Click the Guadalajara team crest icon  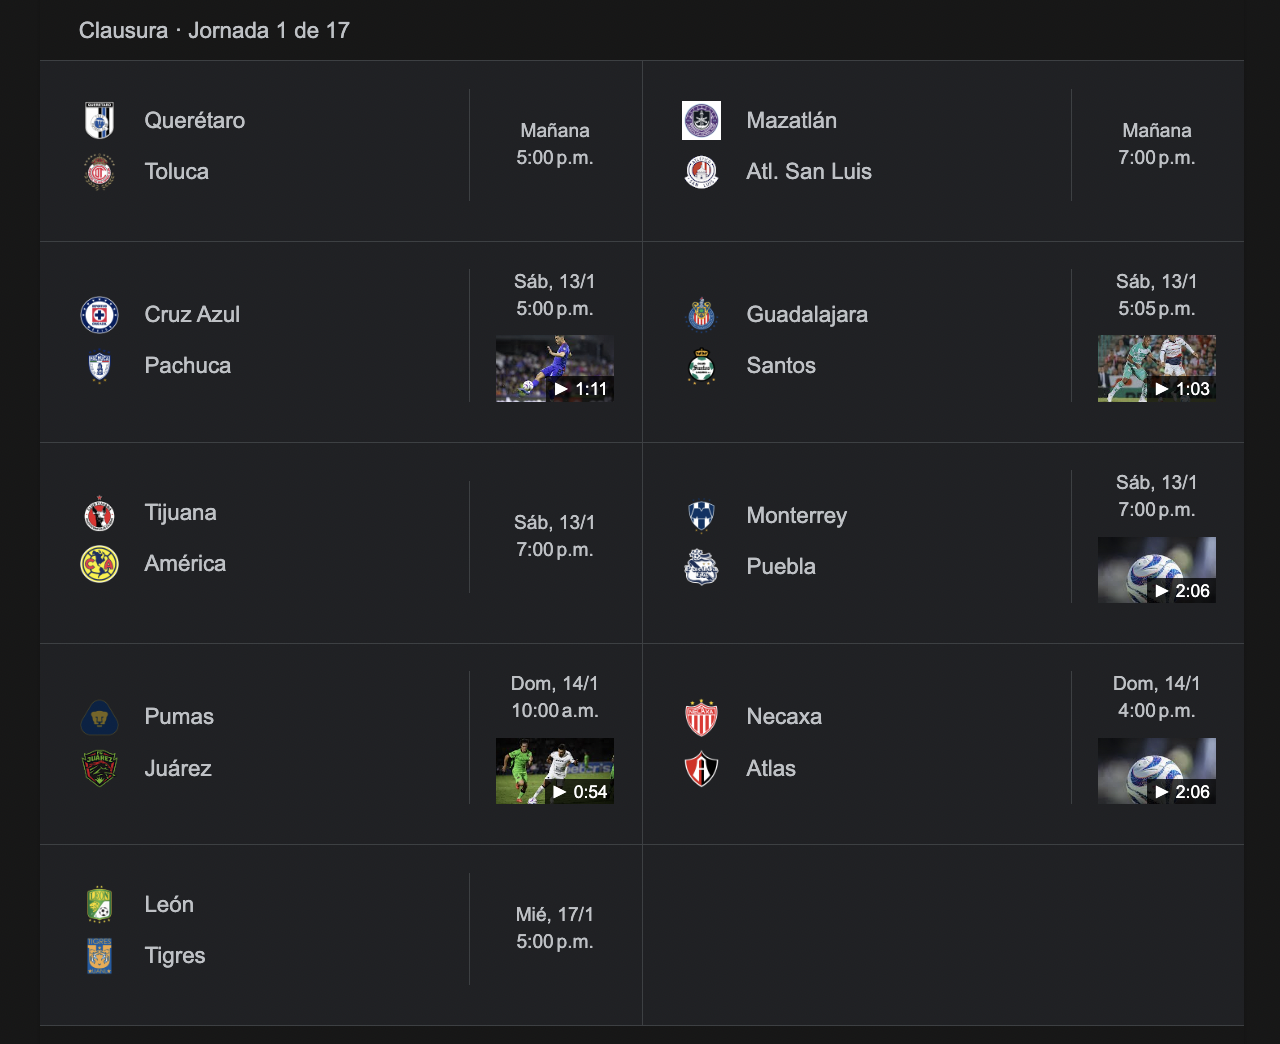[x=701, y=315]
